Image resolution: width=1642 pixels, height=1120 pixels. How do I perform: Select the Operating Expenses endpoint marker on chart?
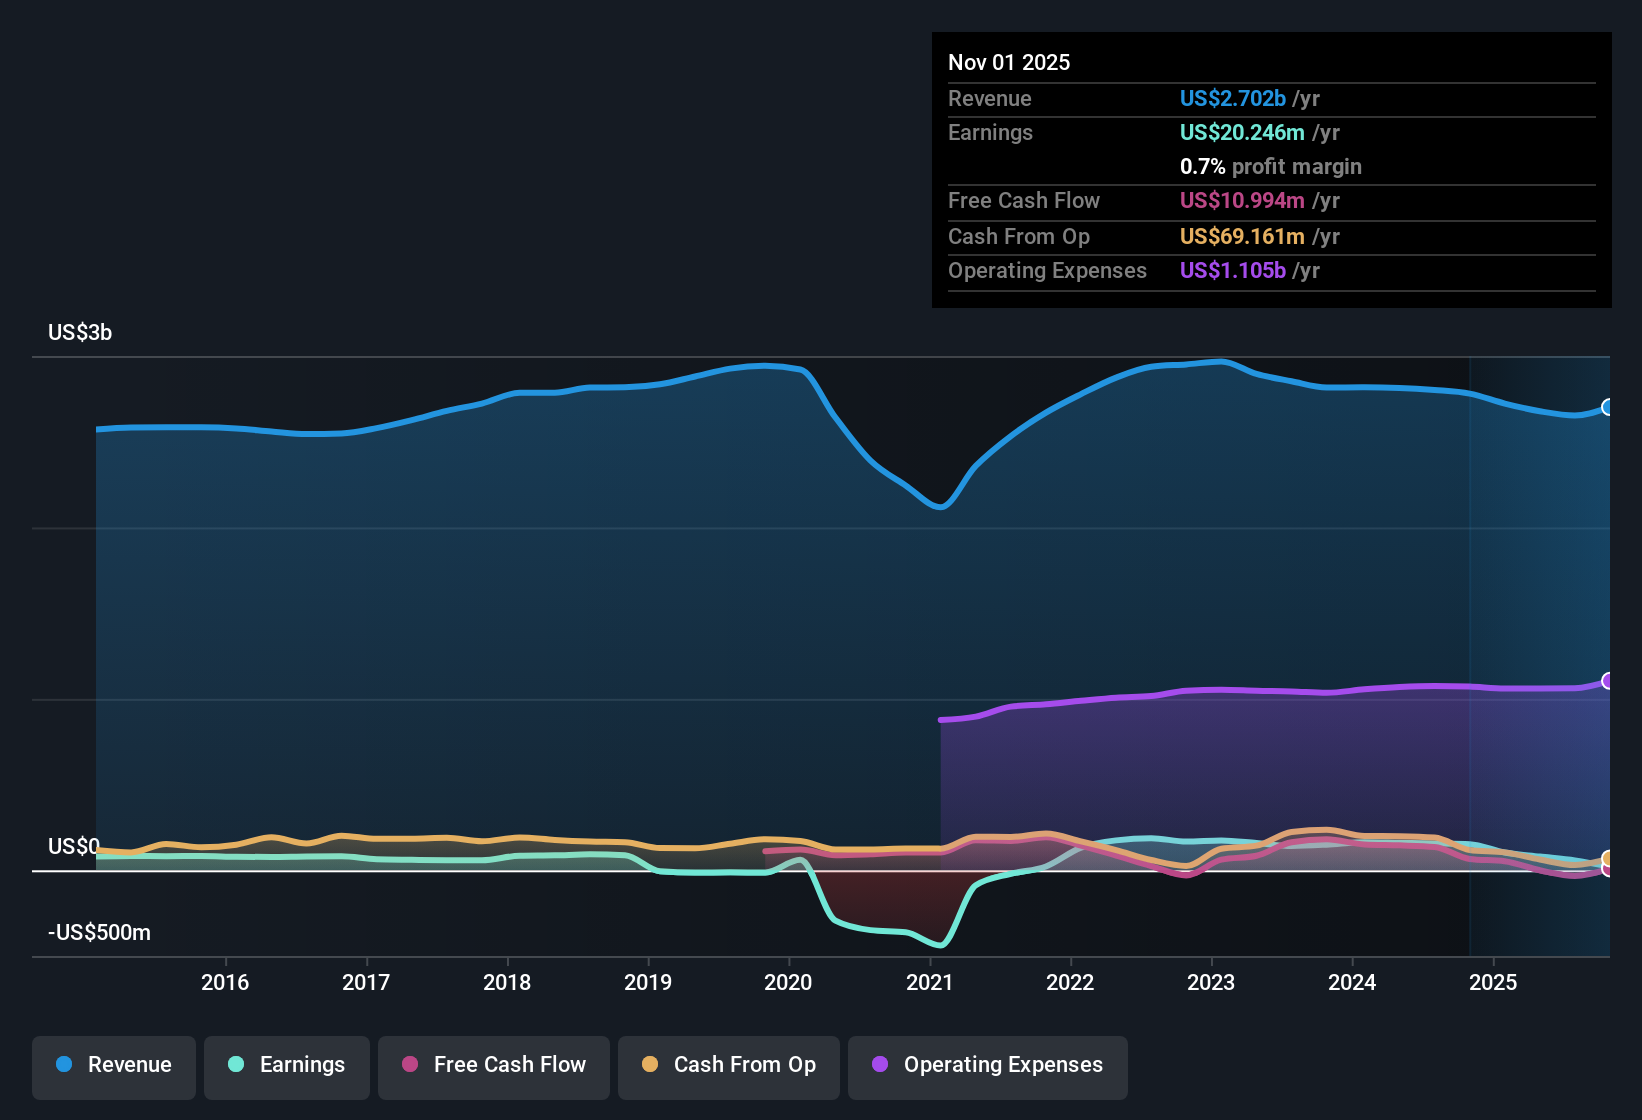pyautogui.click(x=1608, y=681)
